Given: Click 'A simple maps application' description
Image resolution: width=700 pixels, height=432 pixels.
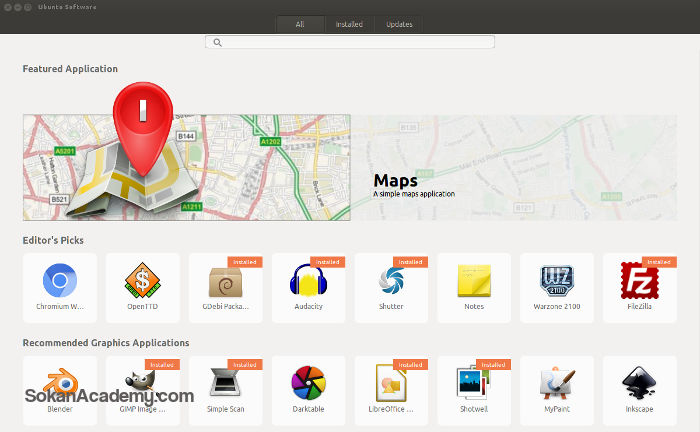Looking at the screenshot, I should point(414,194).
